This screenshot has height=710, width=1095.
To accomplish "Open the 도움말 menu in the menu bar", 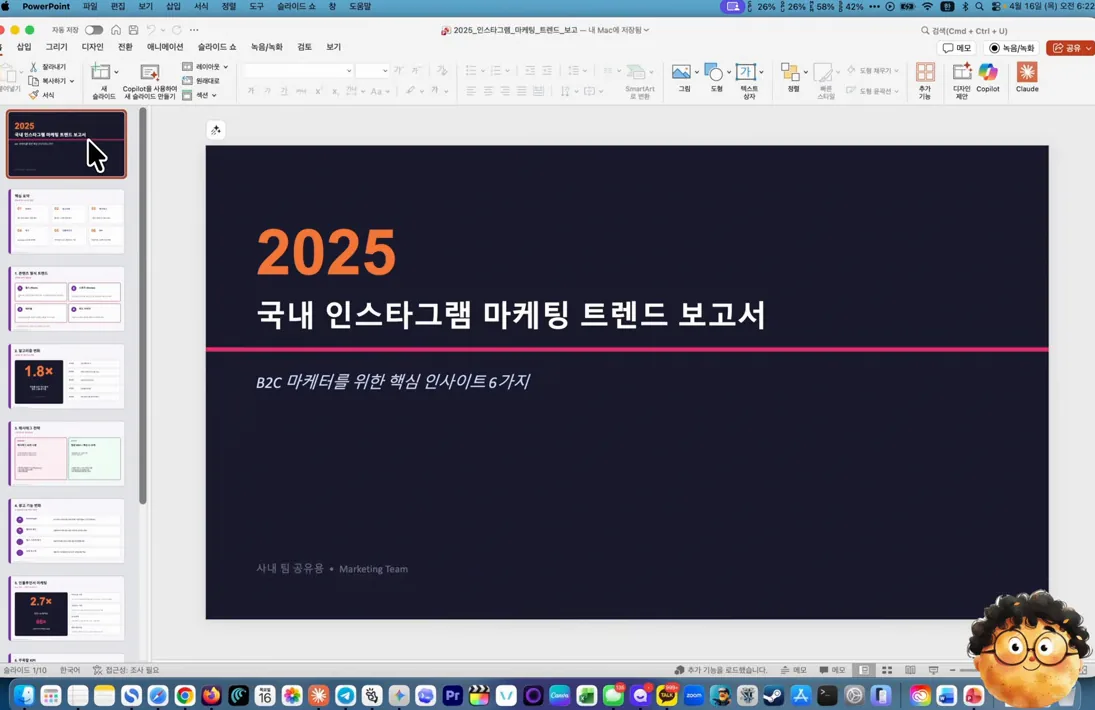I will [x=360, y=6].
